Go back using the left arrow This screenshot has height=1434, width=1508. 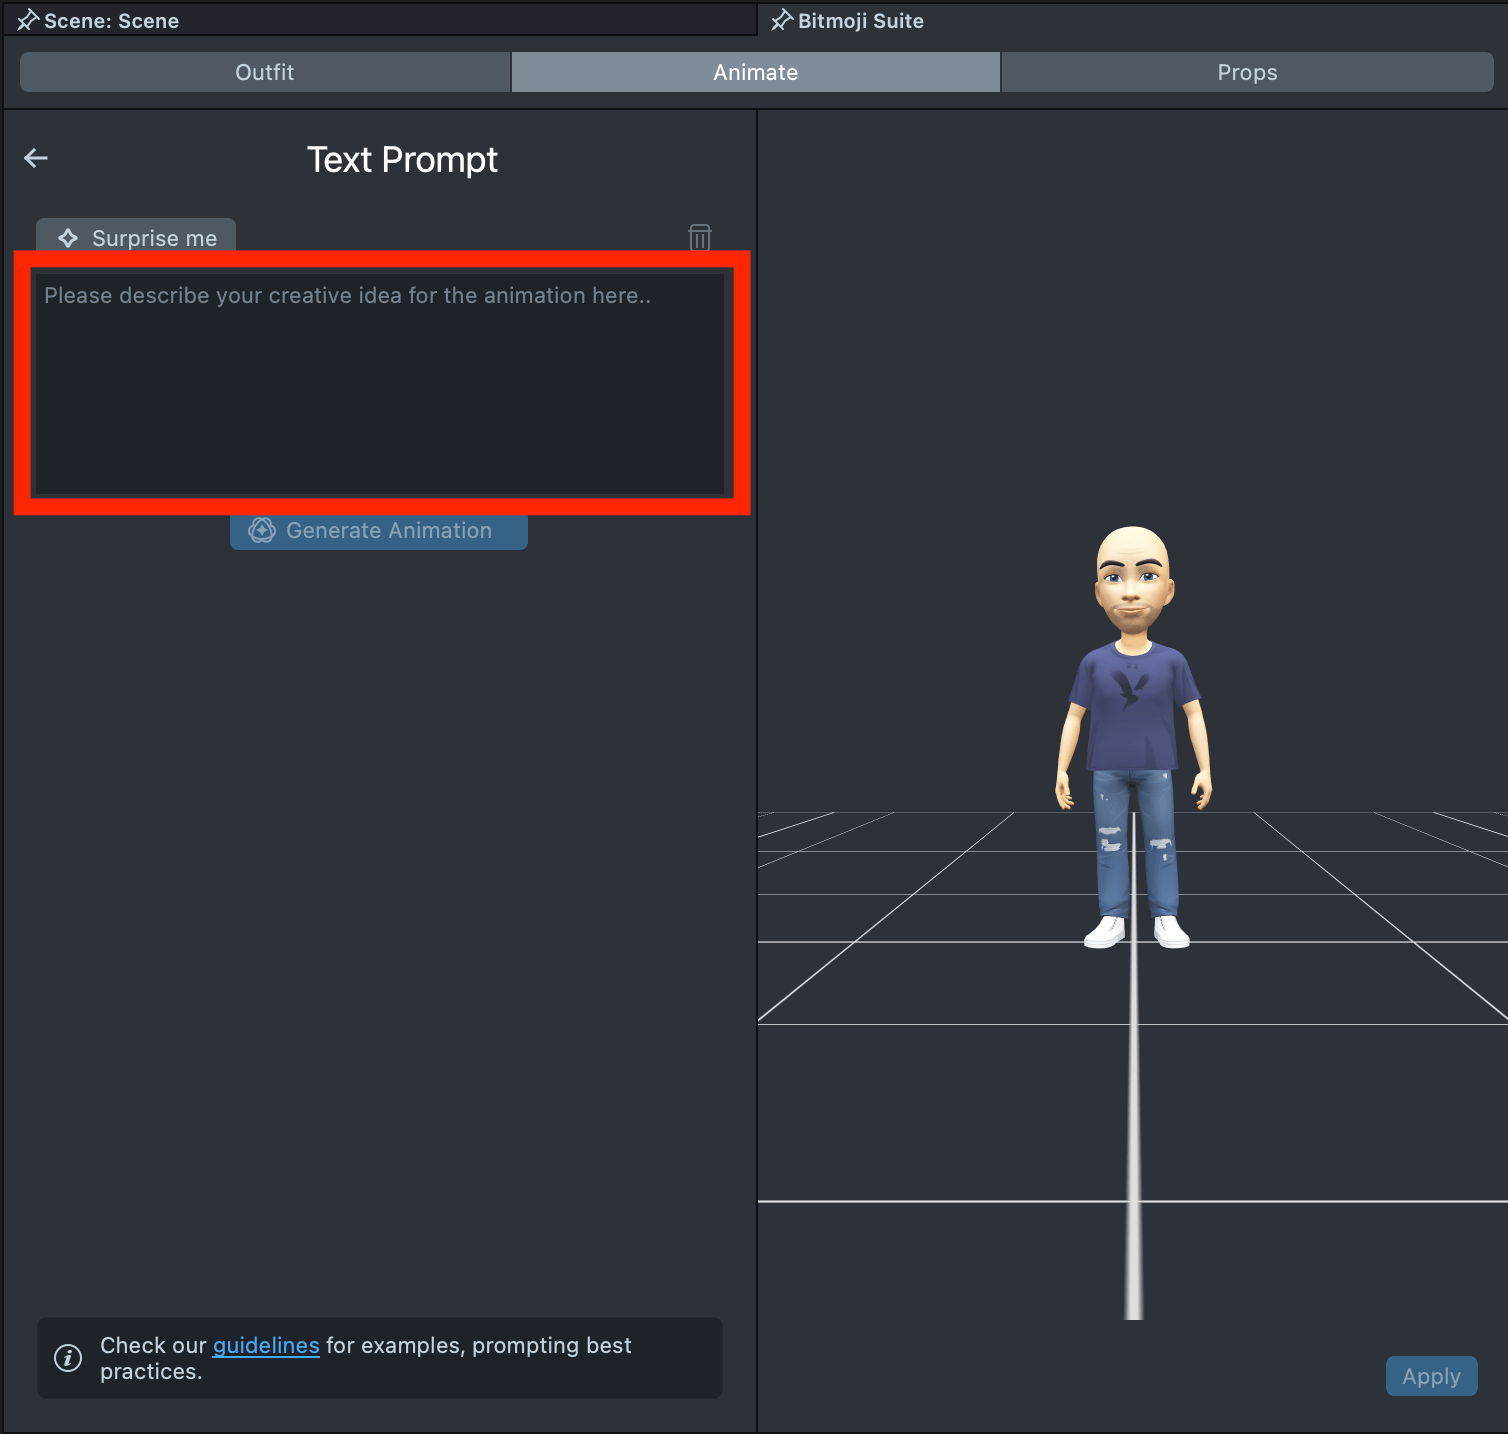pyautogui.click(x=36, y=158)
